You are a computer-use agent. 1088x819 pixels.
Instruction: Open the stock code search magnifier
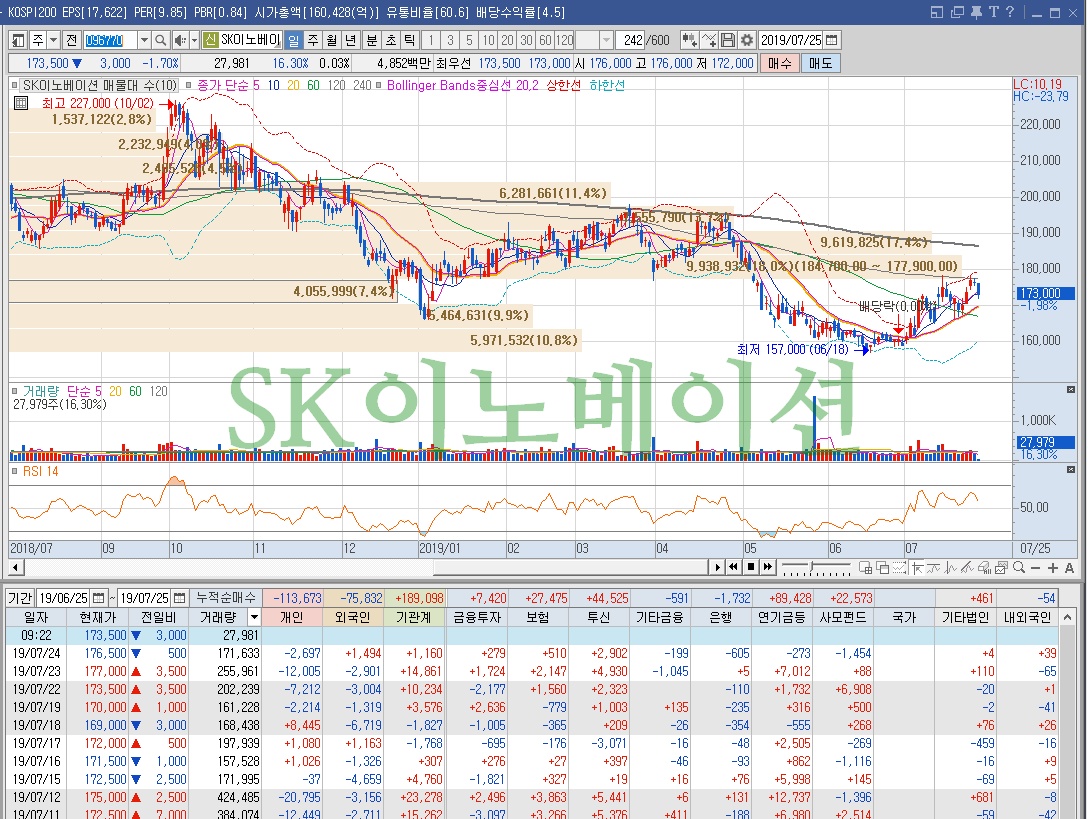[160, 40]
